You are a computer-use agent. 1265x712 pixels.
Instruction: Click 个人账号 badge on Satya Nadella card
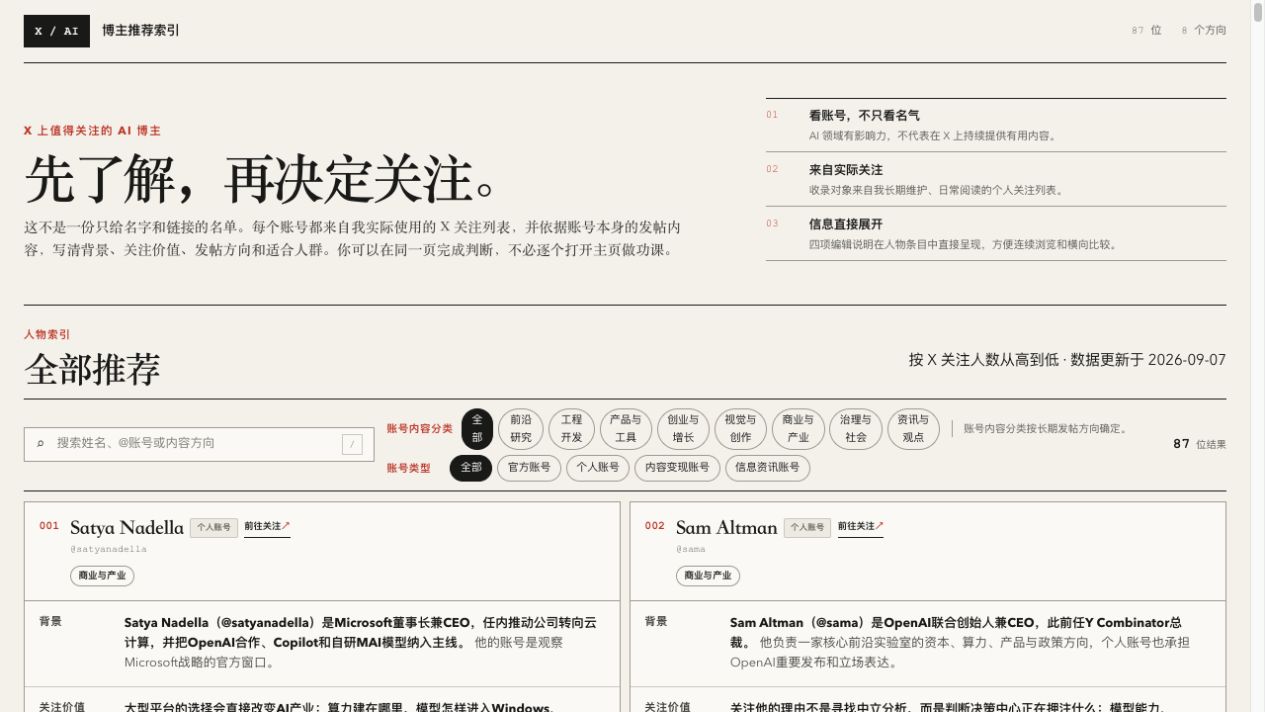pyautogui.click(x=214, y=528)
